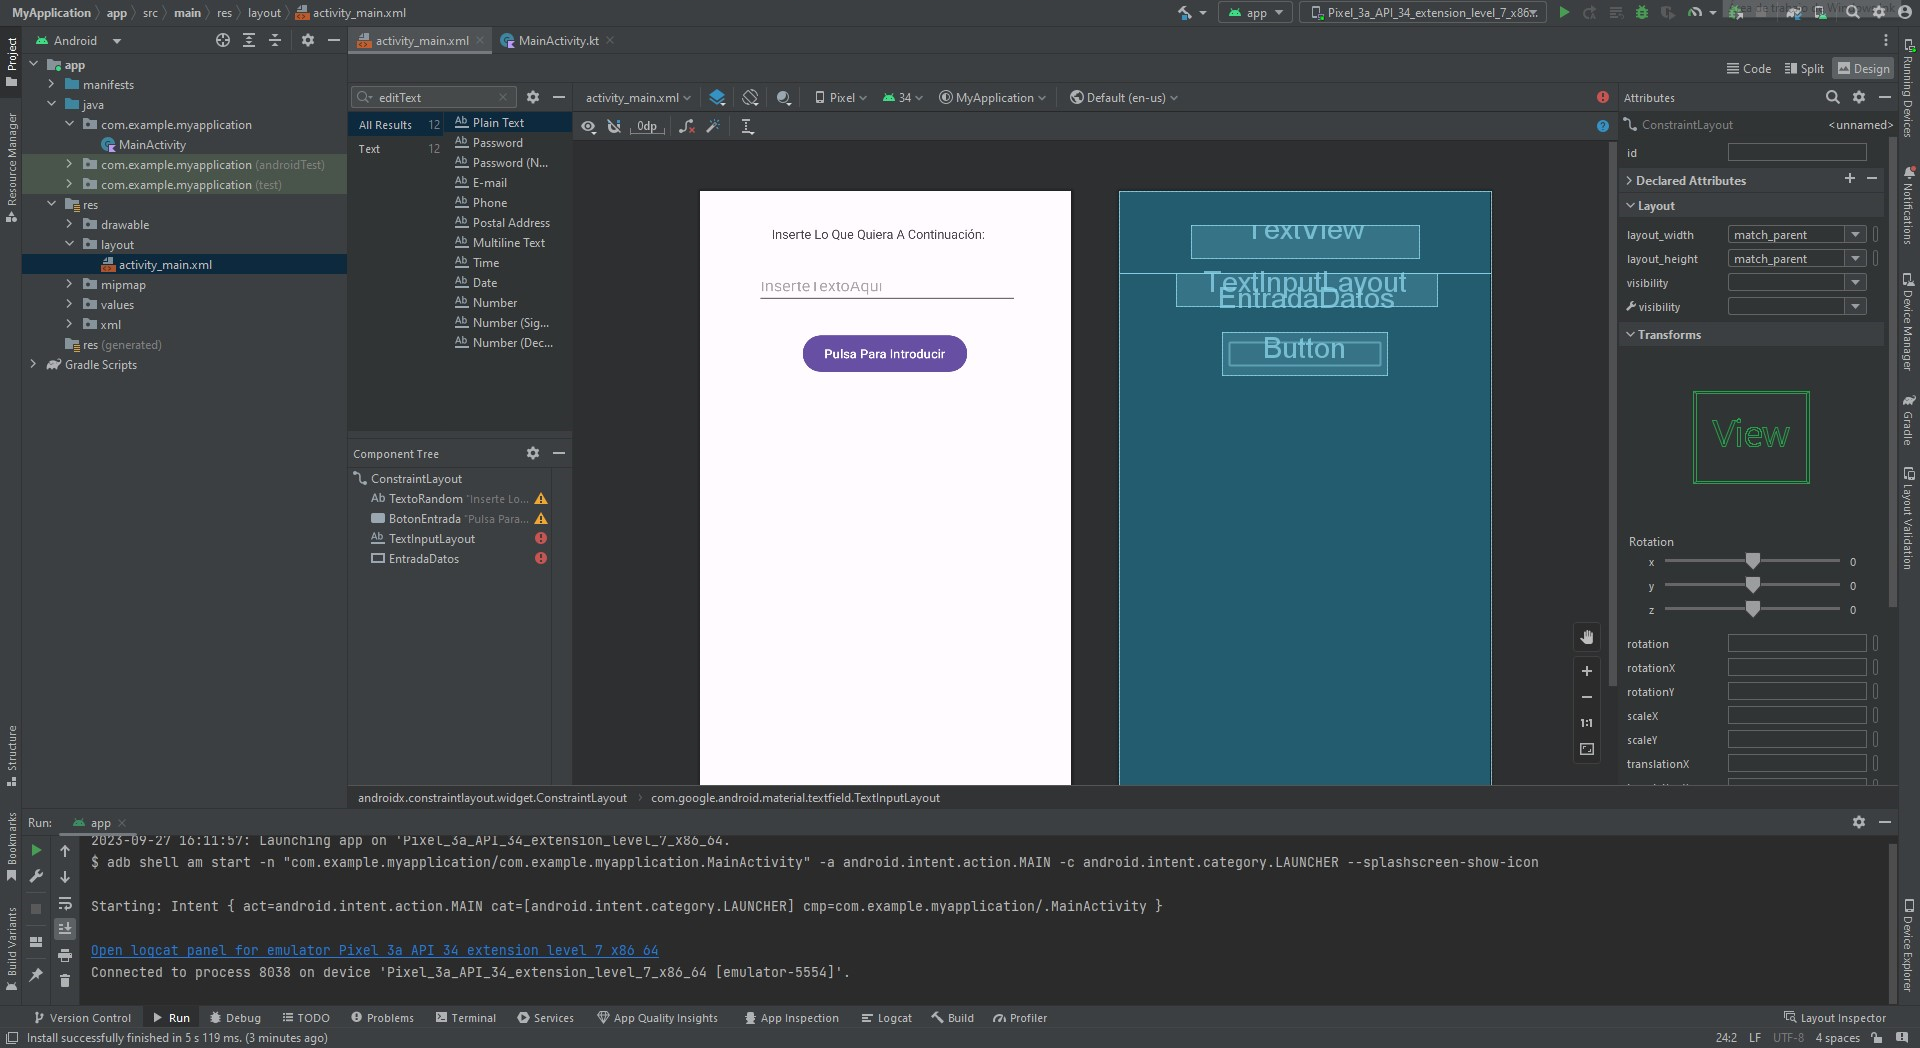The image size is (1920, 1048).
Task: Click the id attribute input field
Action: point(1796,153)
